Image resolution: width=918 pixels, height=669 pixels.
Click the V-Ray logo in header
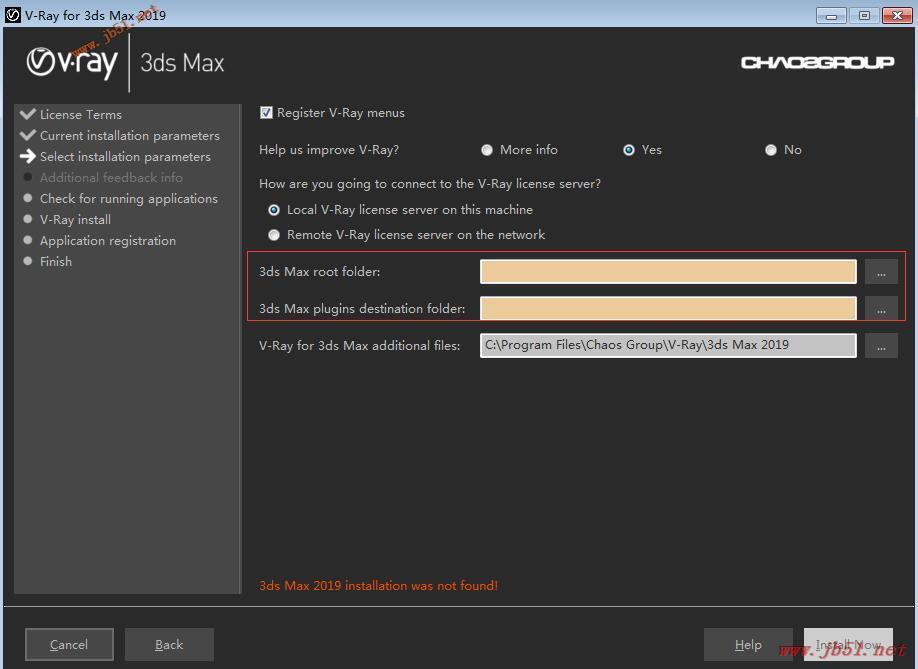click(71, 63)
